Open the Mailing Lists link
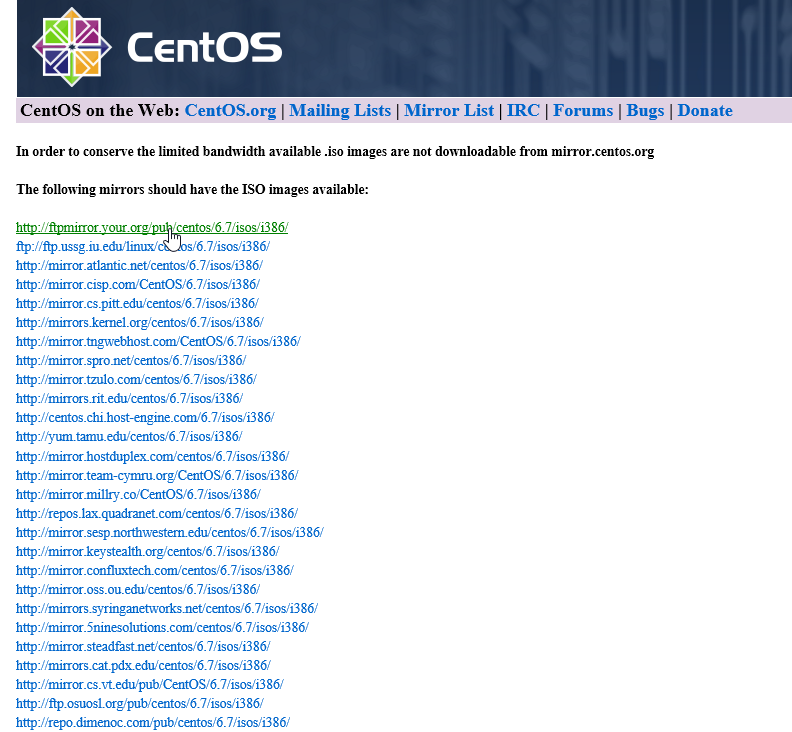 (x=340, y=111)
